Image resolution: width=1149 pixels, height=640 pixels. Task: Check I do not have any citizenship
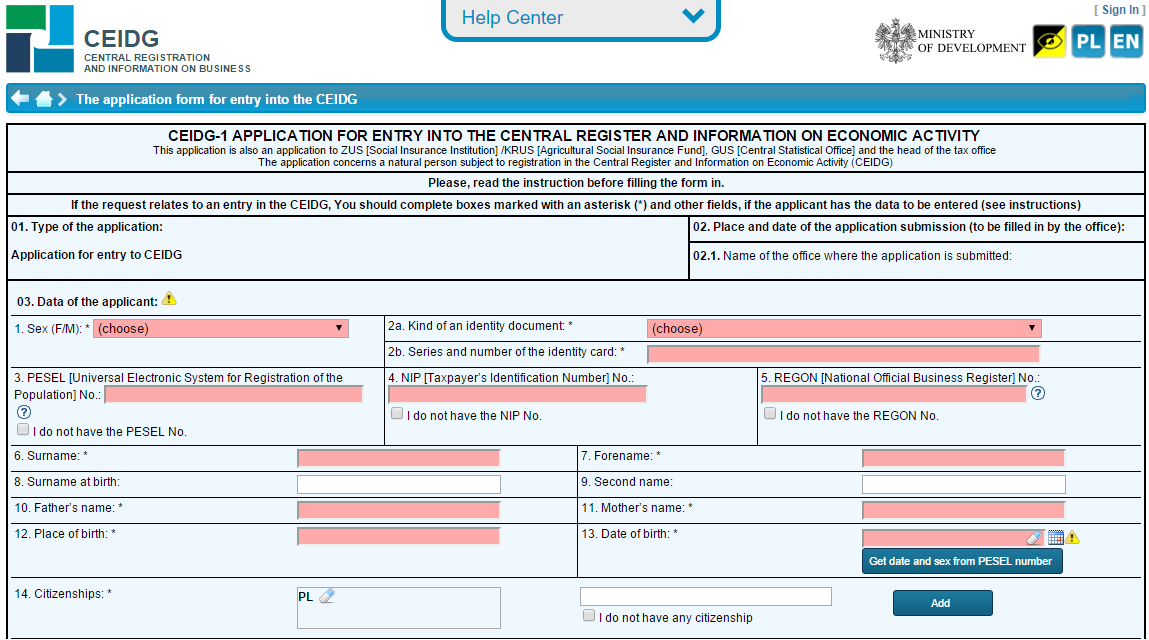coord(589,616)
